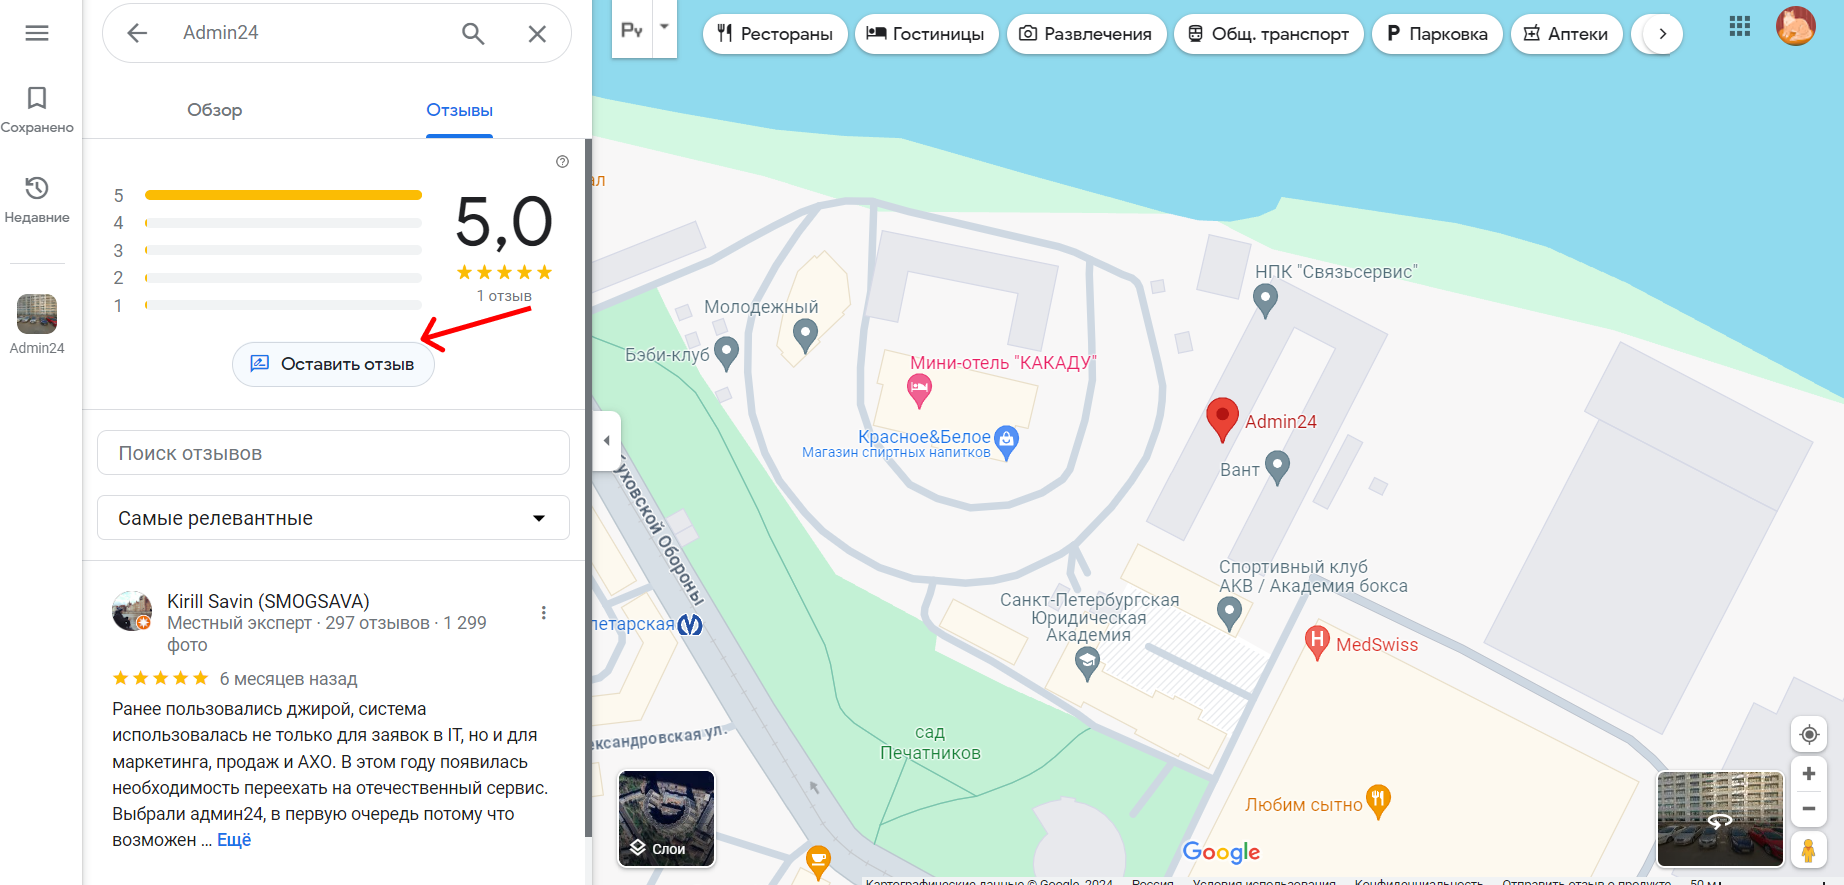Open Kirill Savin (SMOGSAVA) profile link
Viewport: 1844px width, 885px height.
[268, 601]
